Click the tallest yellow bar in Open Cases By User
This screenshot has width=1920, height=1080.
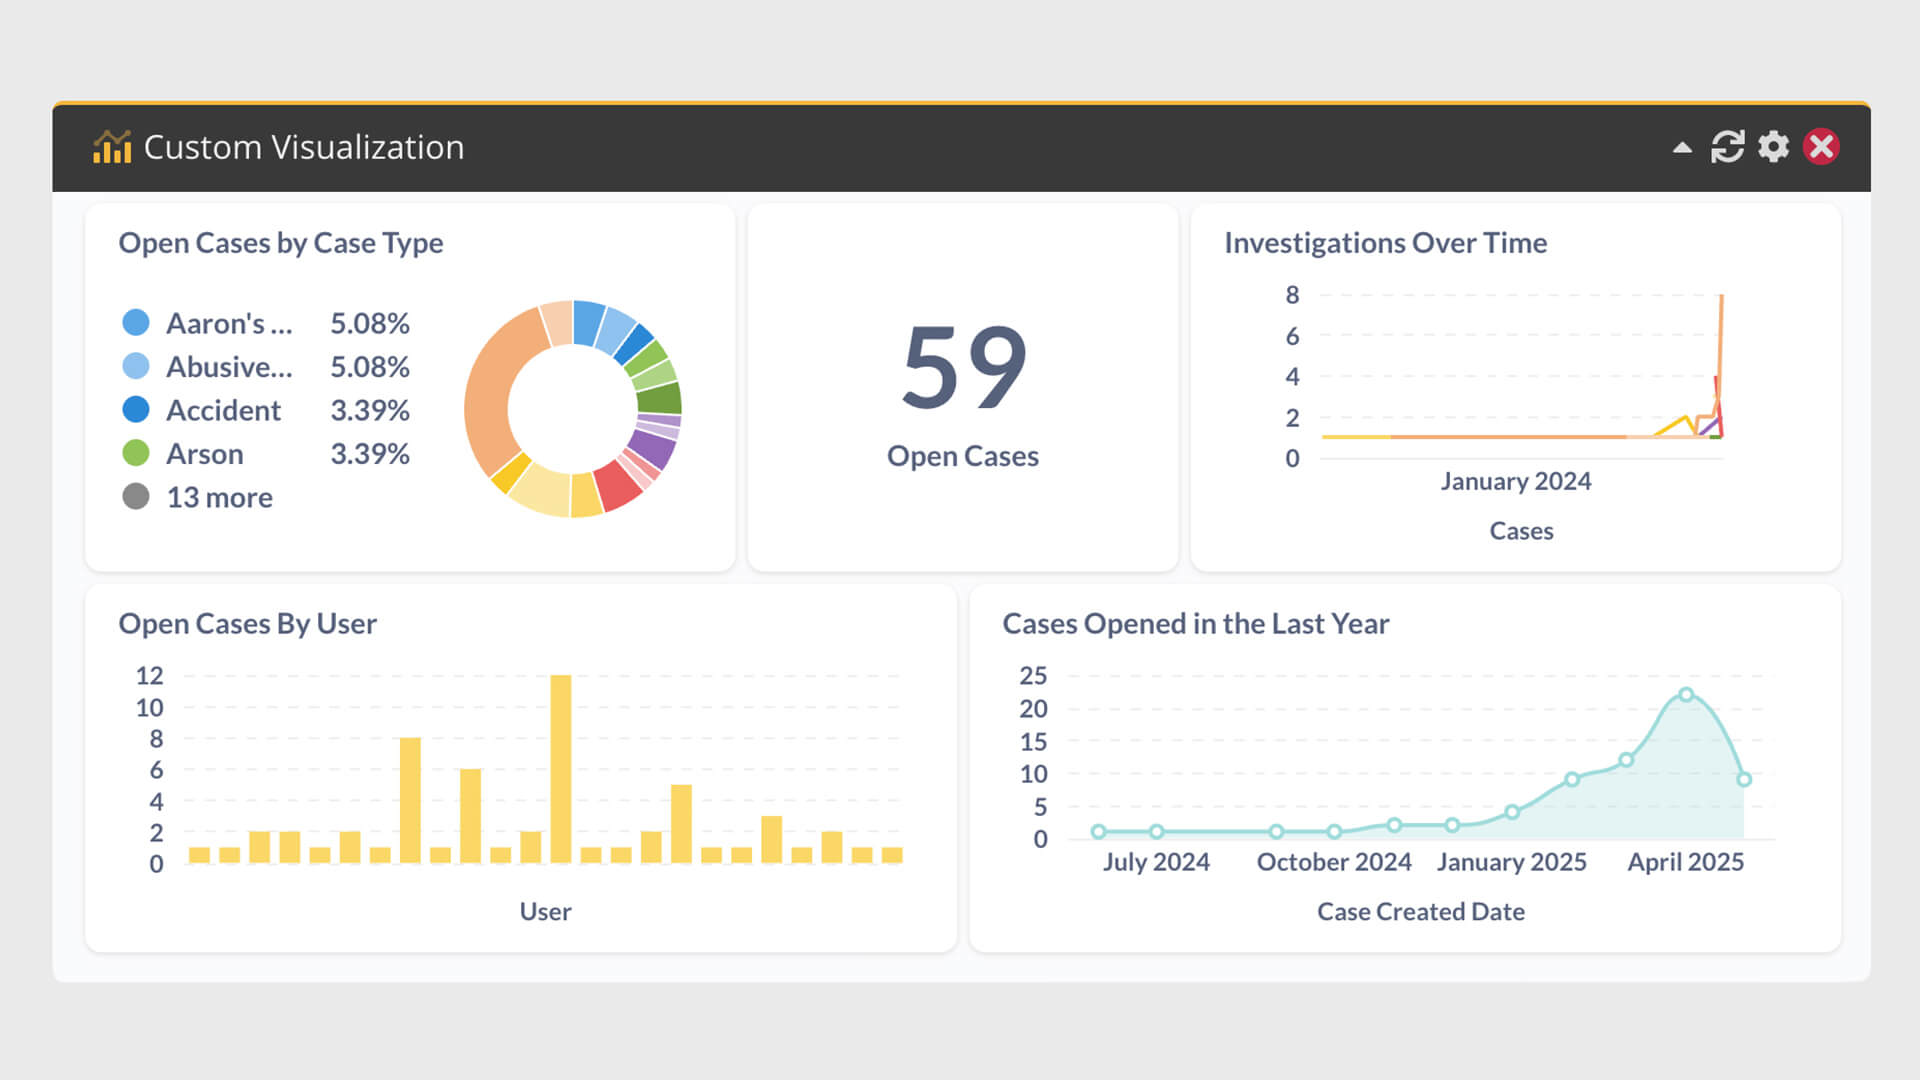[x=560, y=770]
